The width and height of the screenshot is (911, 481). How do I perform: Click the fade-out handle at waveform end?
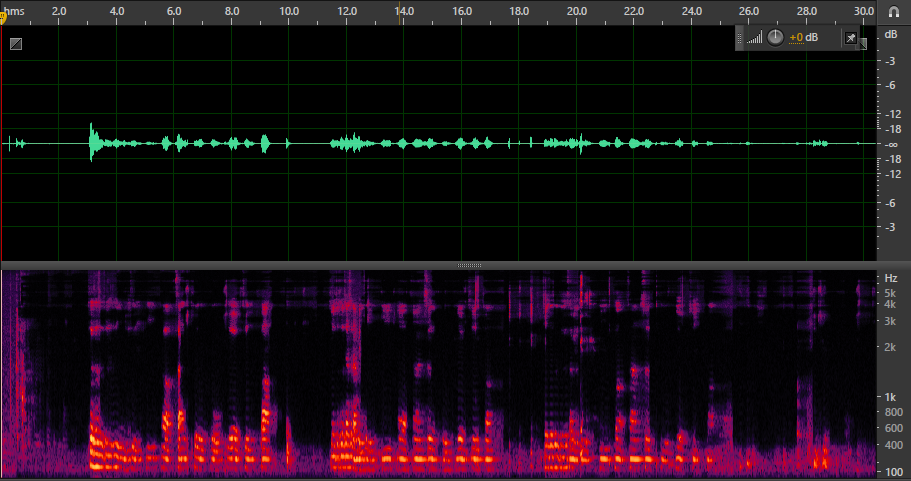tap(863, 44)
